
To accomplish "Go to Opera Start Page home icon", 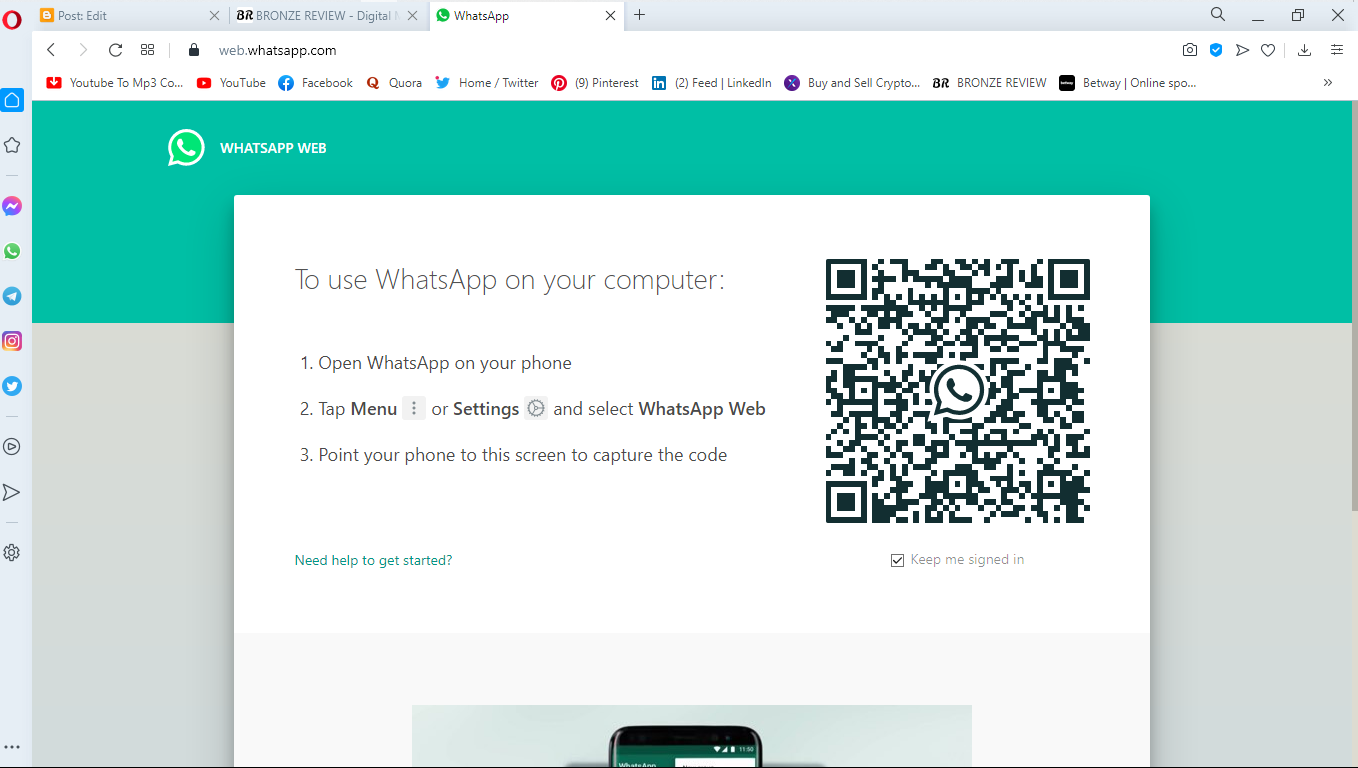I will [x=12, y=100].
